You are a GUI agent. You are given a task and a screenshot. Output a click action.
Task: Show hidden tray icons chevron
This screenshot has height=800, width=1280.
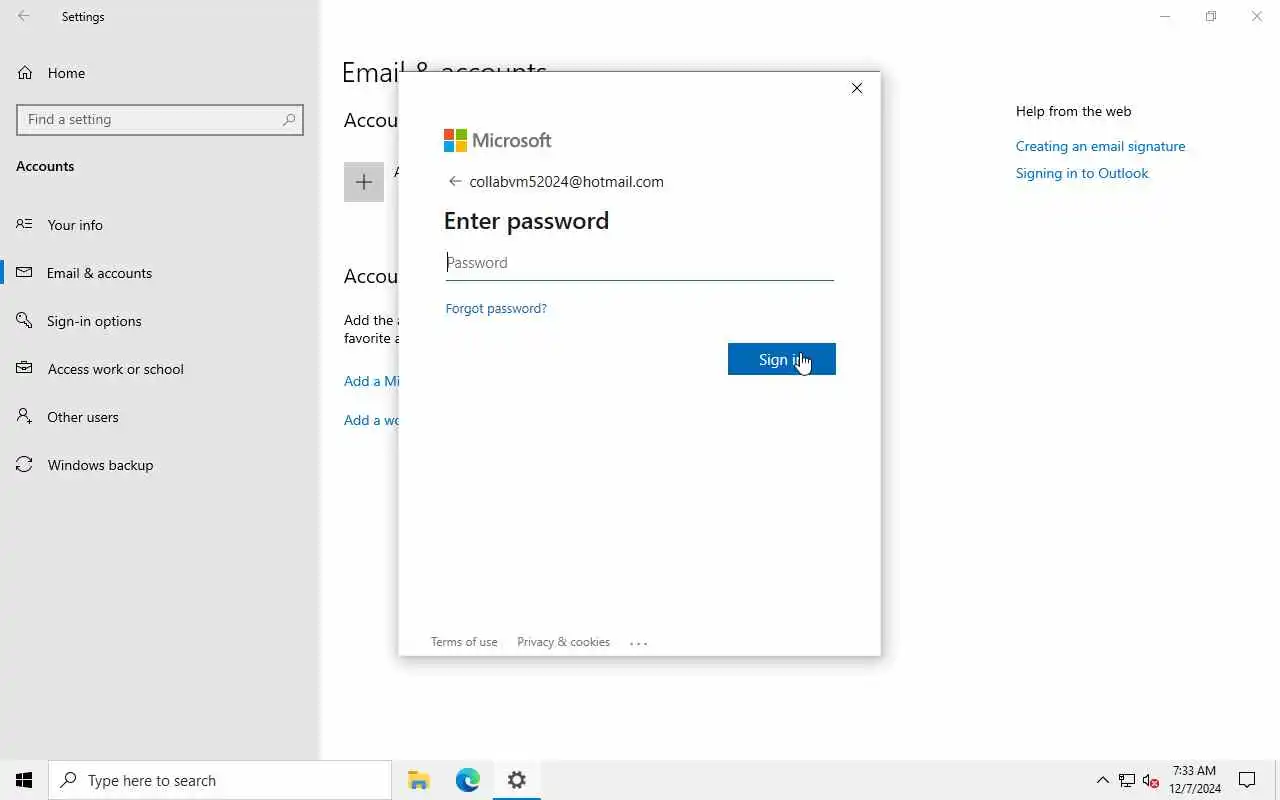[1103, 780]
